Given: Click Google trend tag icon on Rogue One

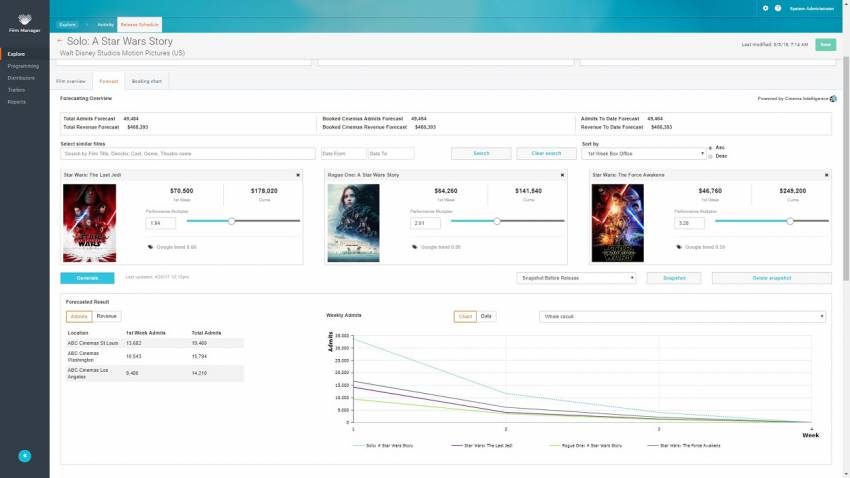Looking at the screenshot, I should 415,247.
